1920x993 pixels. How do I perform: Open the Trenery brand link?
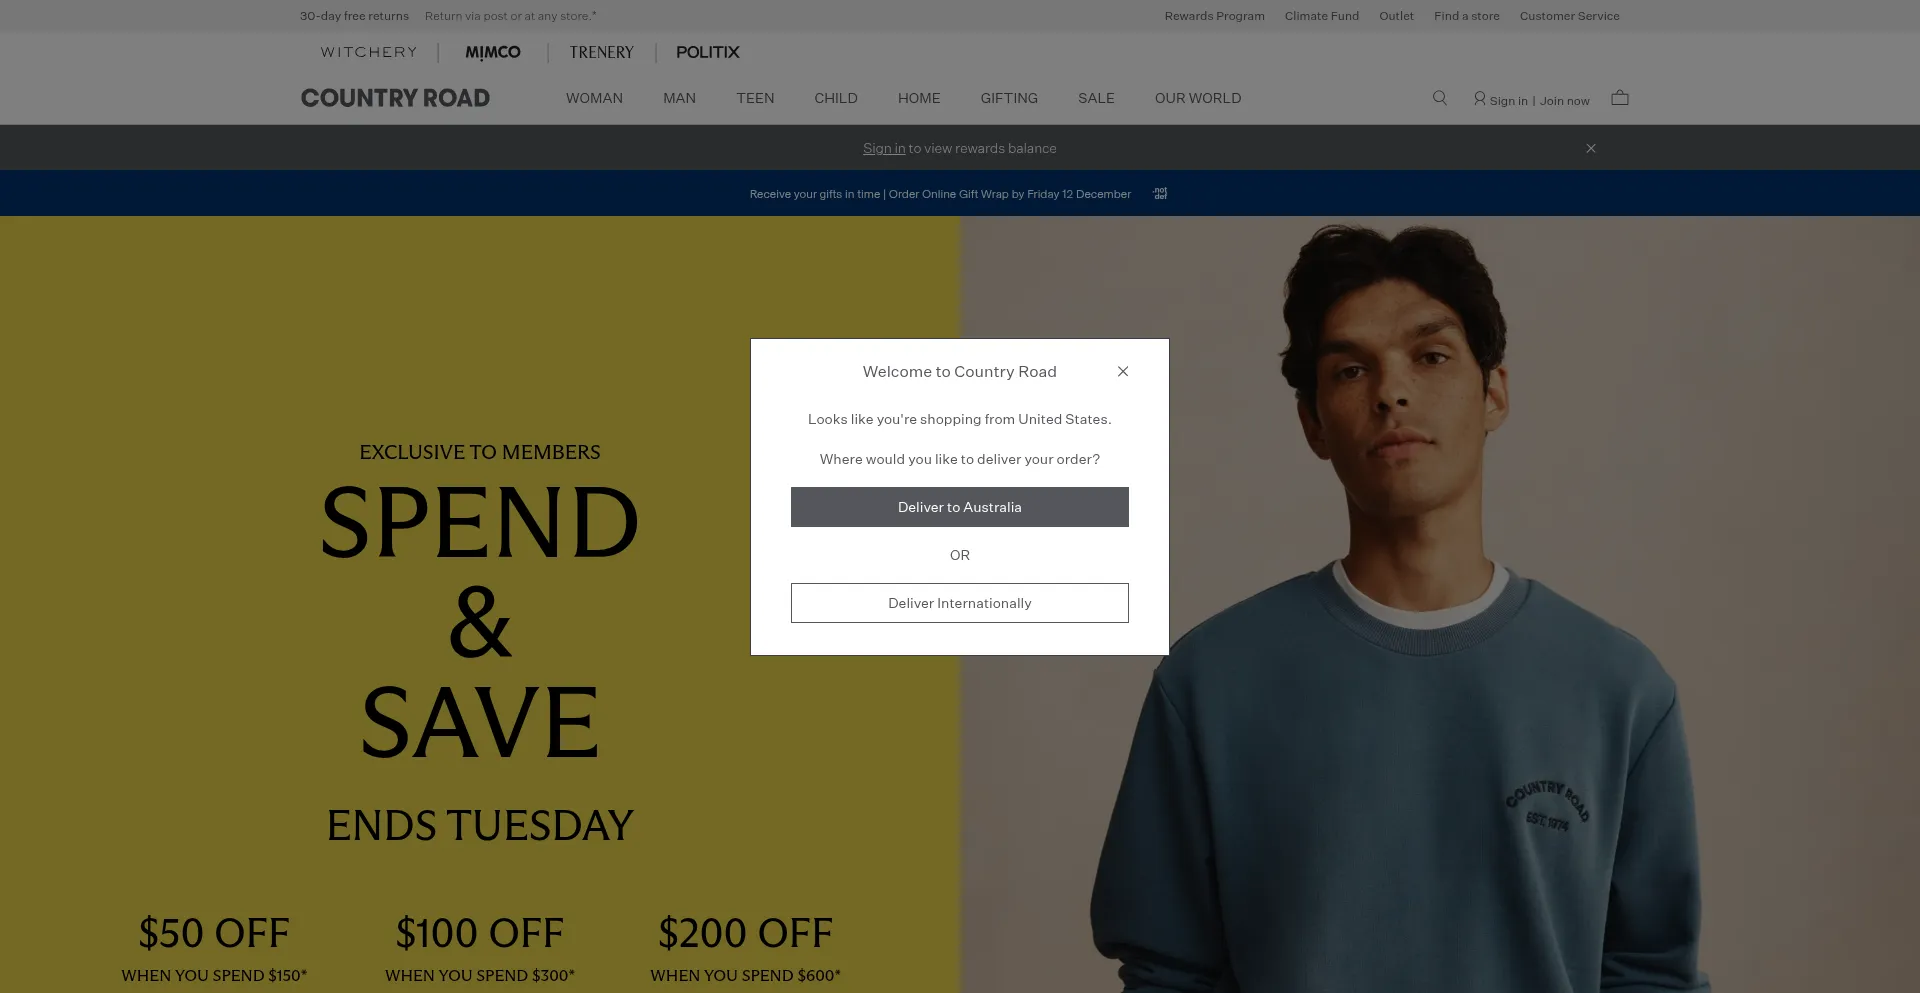[x=601, y=52]
